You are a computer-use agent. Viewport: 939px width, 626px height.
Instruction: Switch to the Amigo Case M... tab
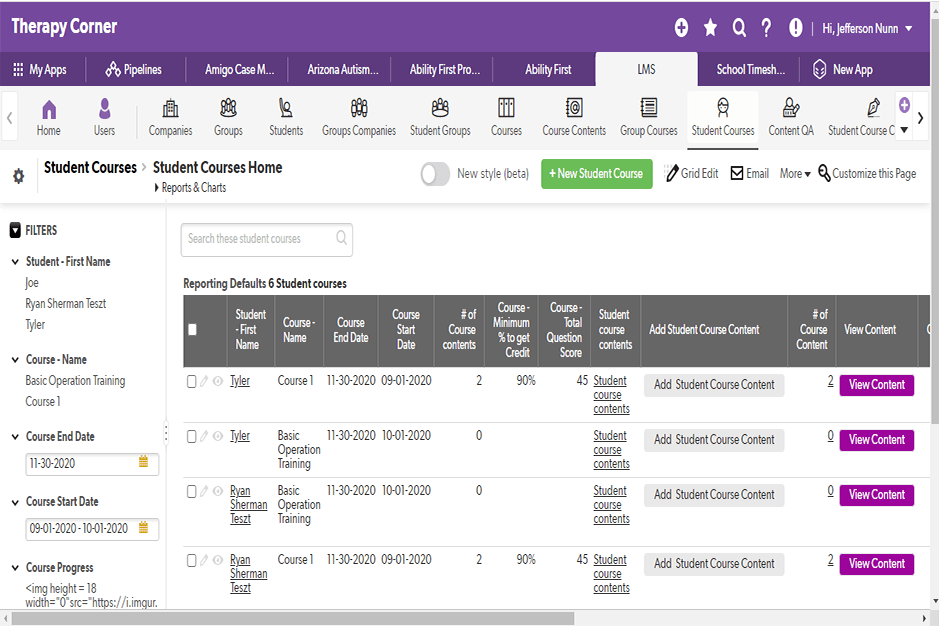click(240, 69)
